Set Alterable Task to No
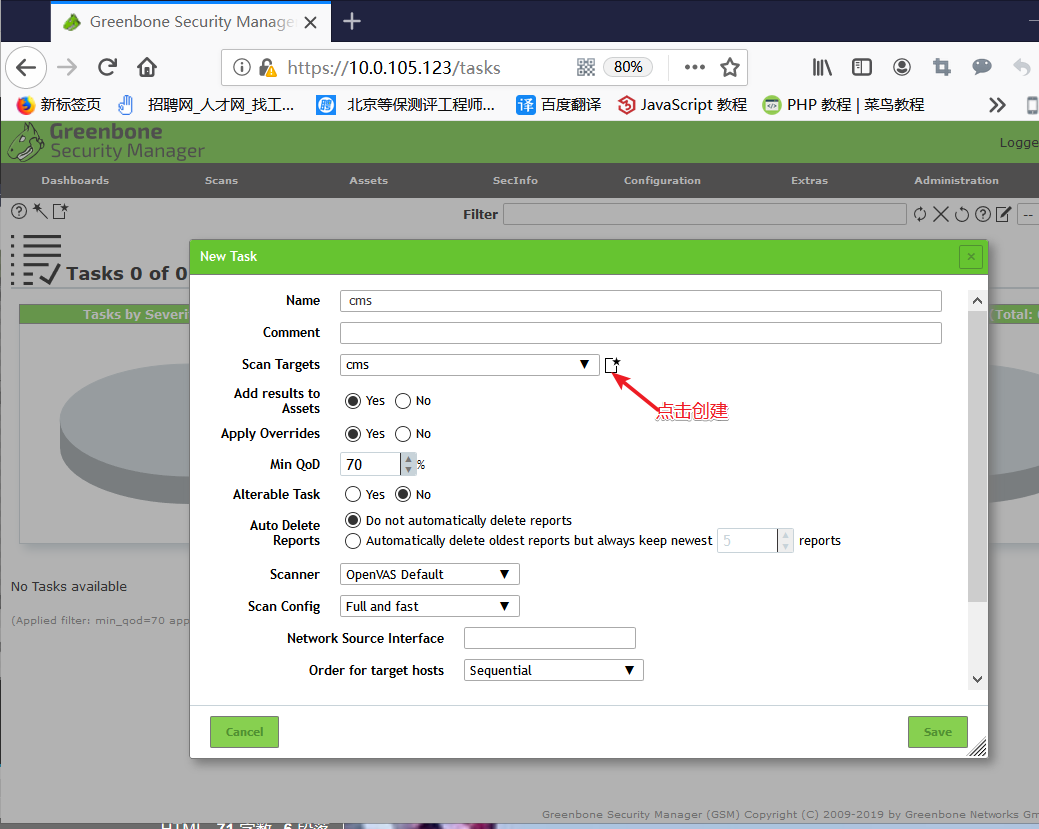The width and height of the screenshot is (1039, 829). (x=403, y=494)
